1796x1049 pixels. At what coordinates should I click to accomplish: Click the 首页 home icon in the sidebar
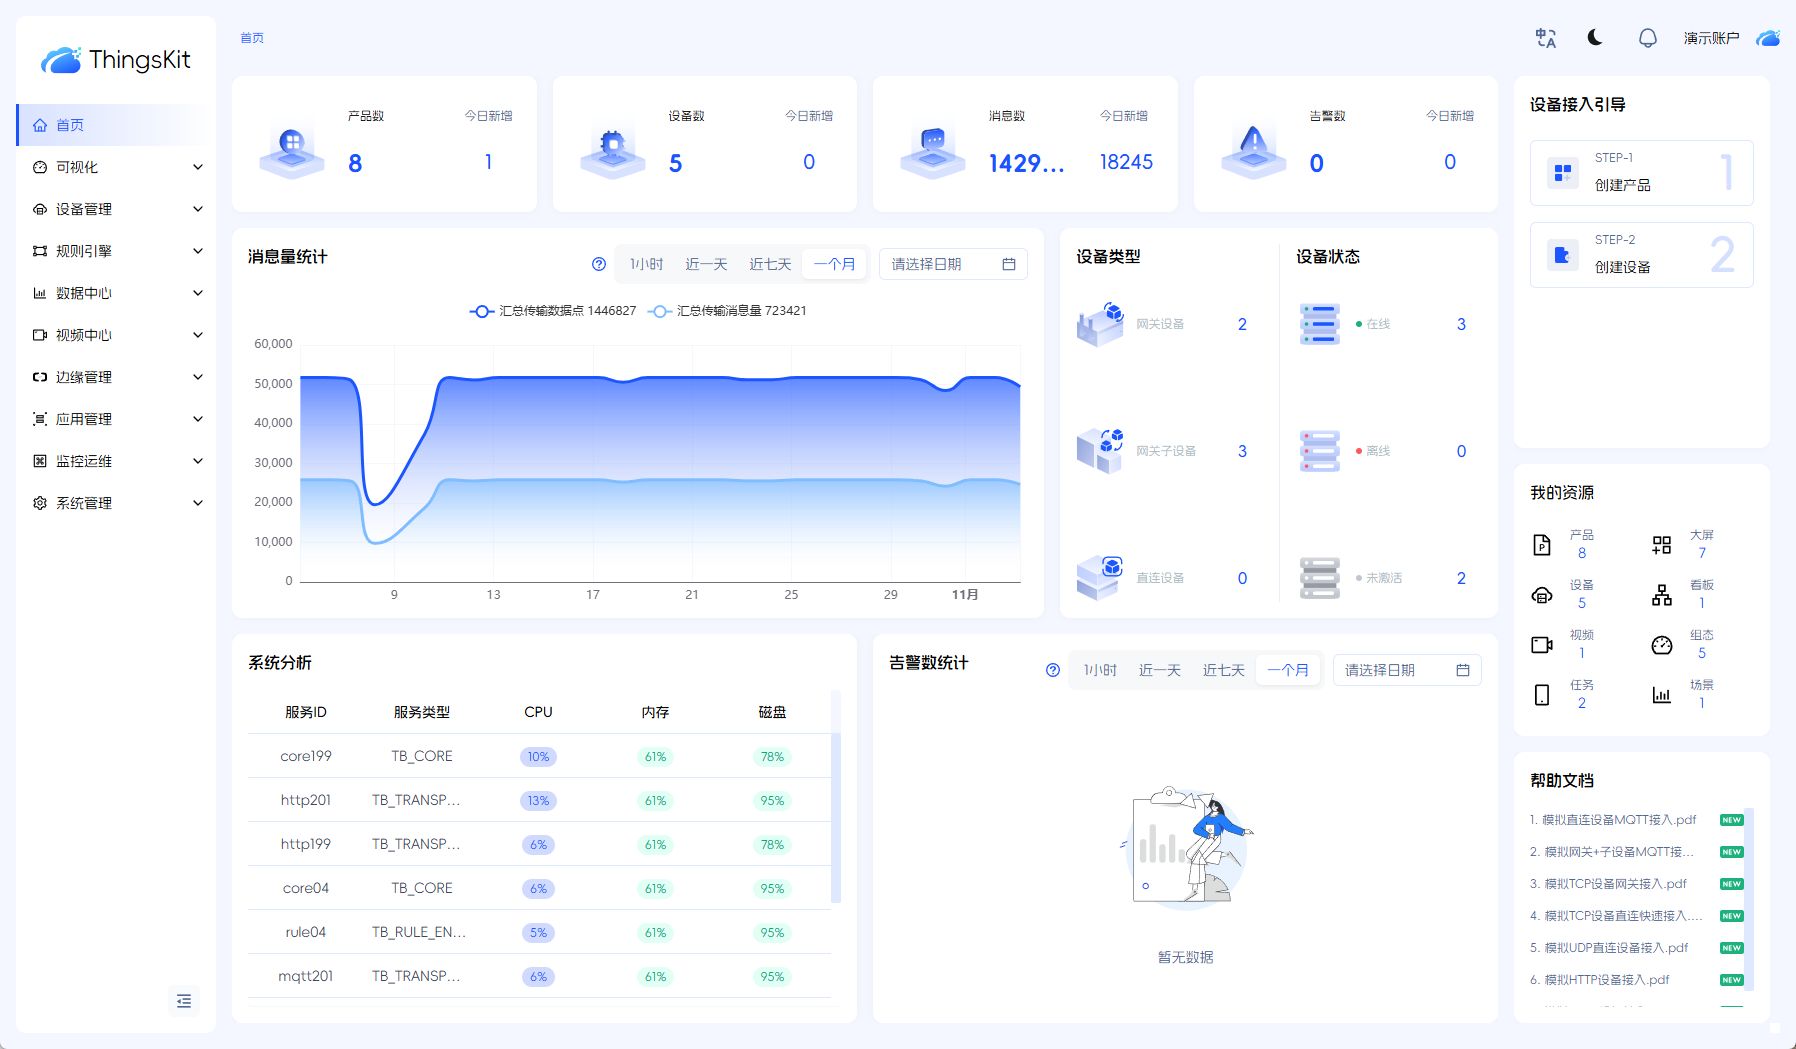(40, 125)
